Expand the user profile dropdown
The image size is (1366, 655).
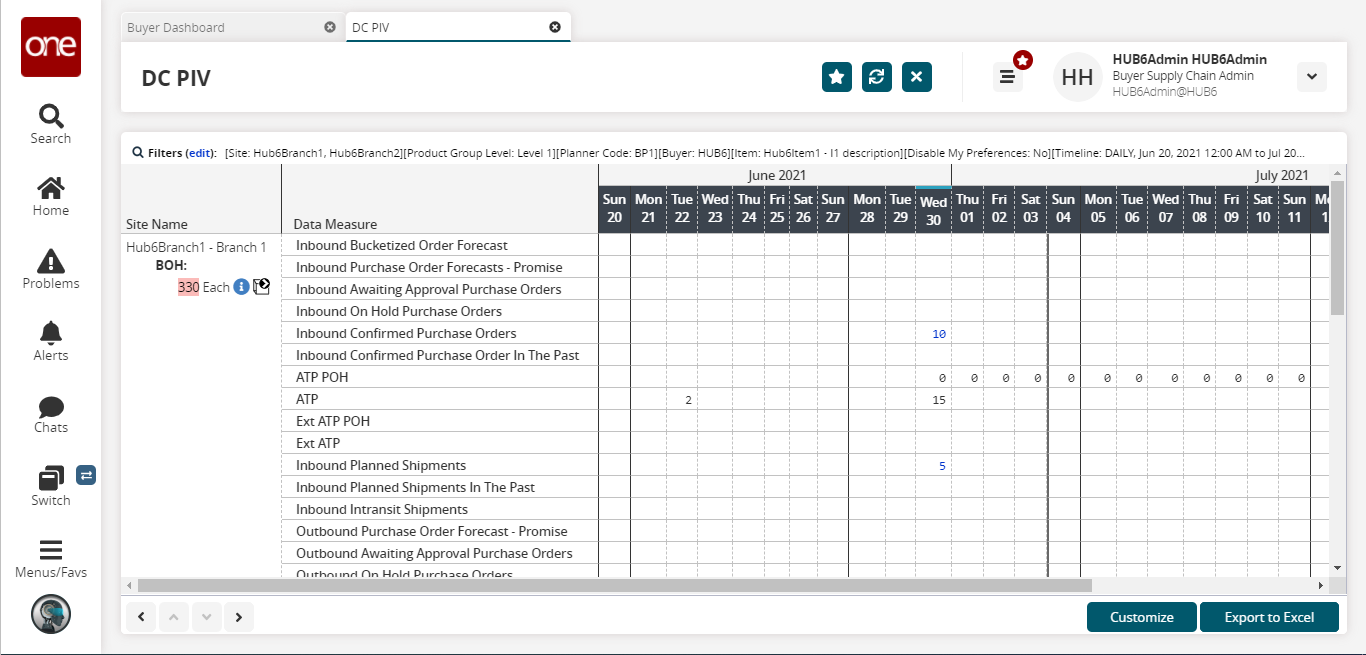click(1311, 77)
